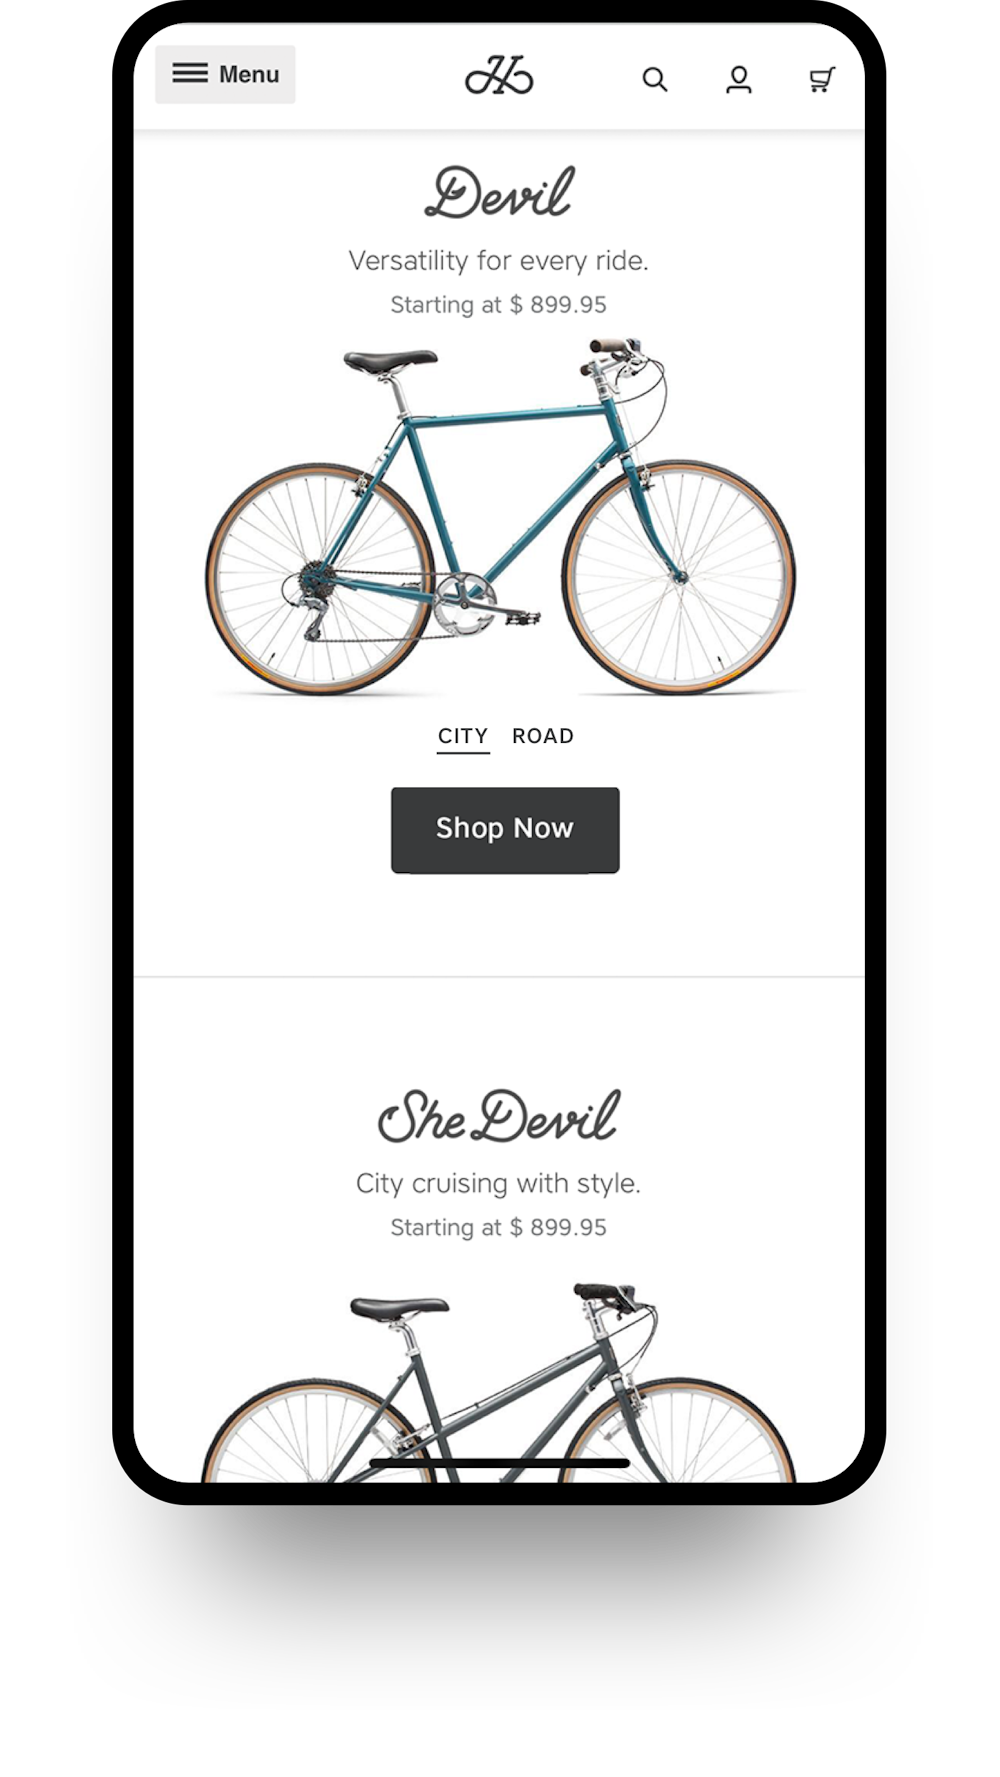Click the teal bike's front wheel

click(x=679, y=577)
